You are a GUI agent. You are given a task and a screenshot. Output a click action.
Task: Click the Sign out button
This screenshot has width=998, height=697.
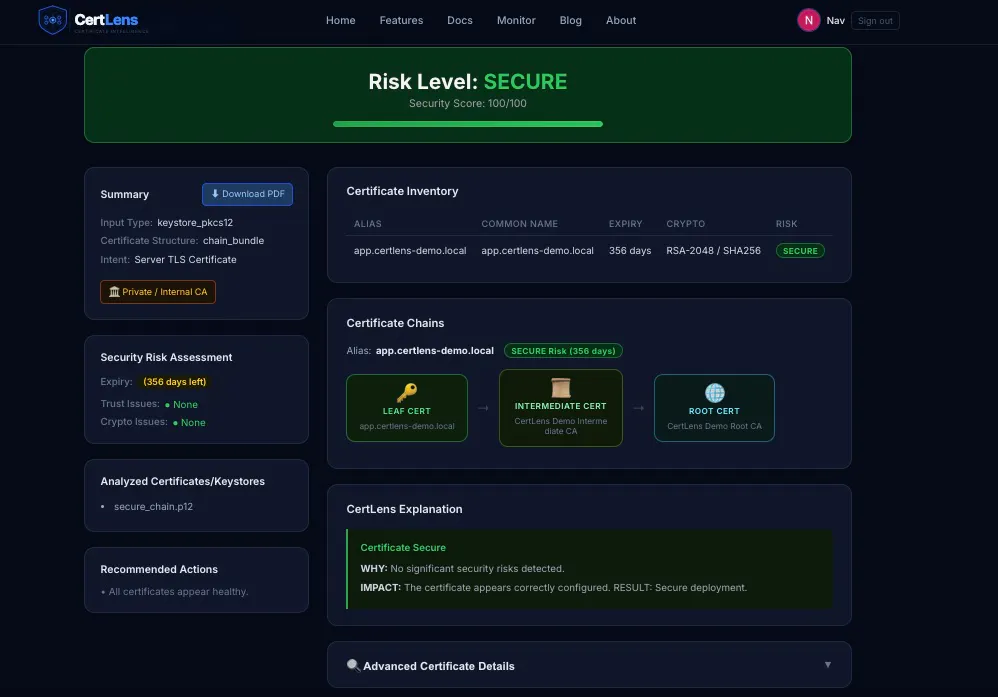point(875,20)
